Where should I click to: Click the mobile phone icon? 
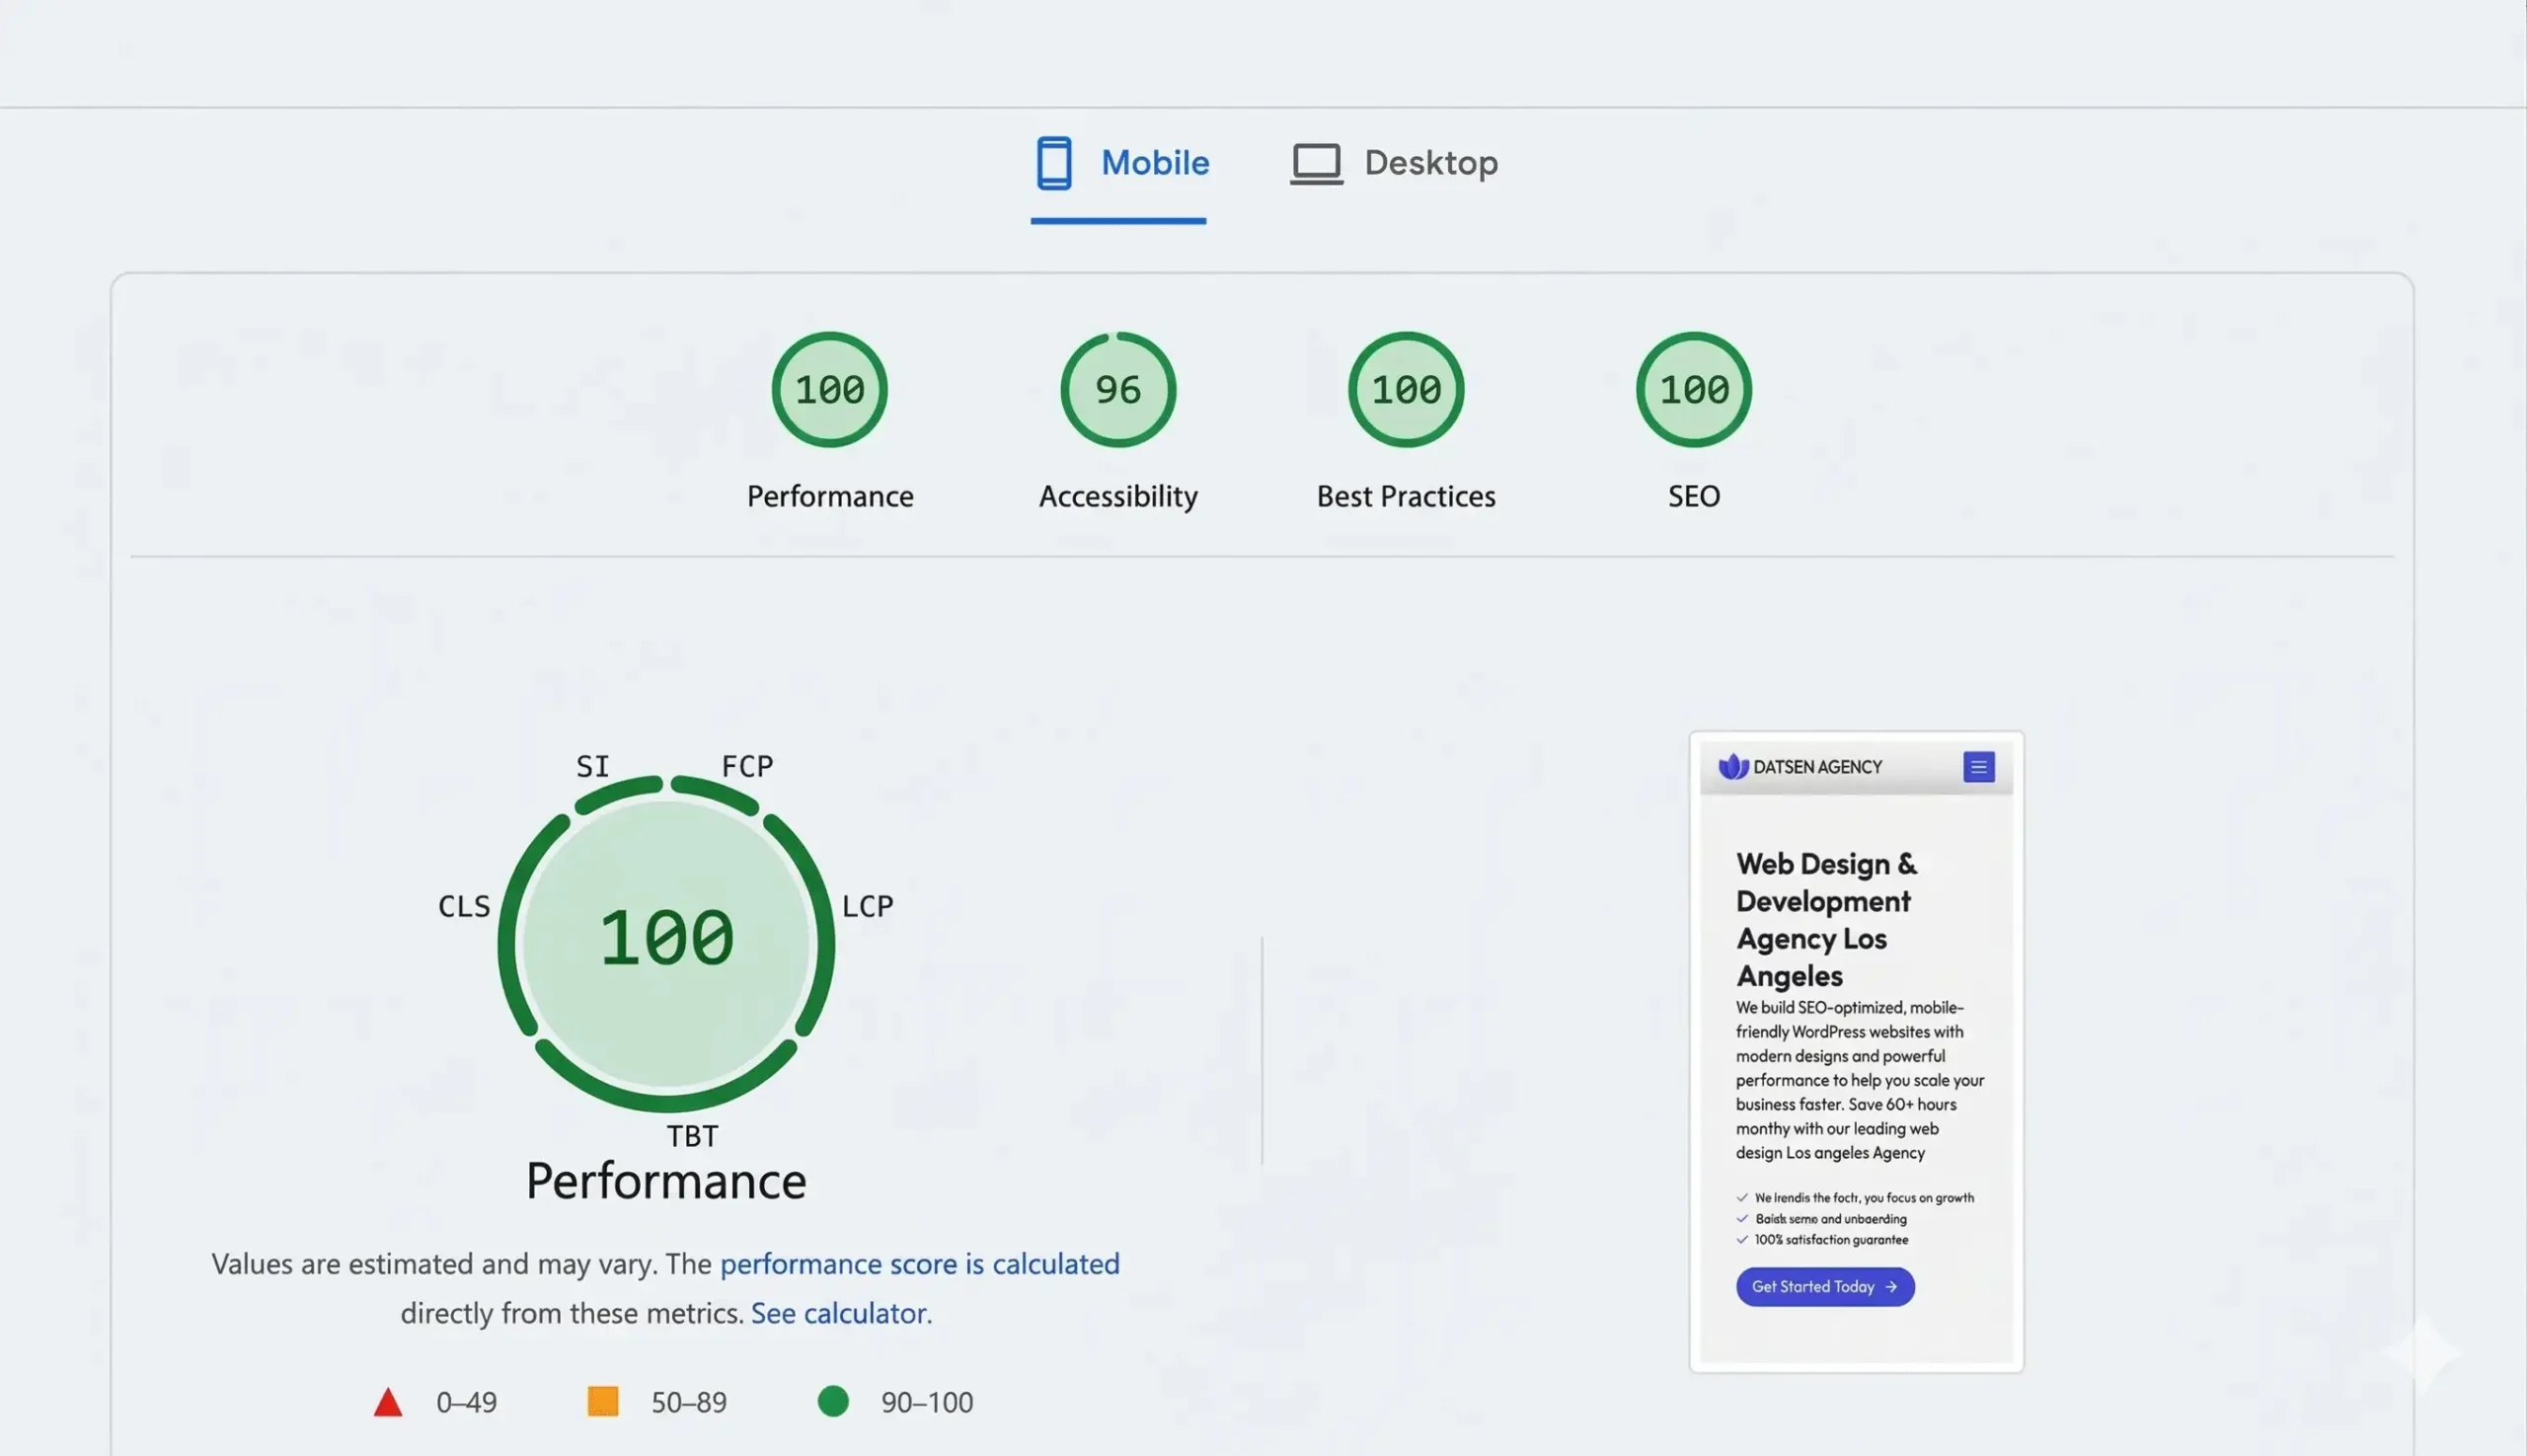[1054, 163]
